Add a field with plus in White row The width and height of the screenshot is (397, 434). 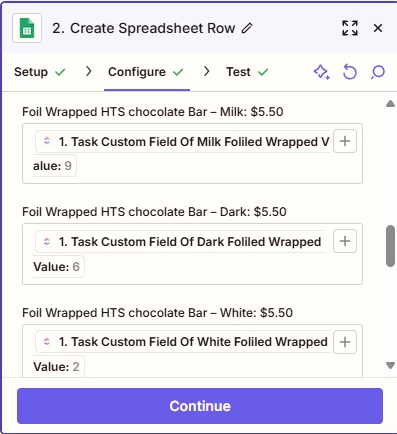coord(345,342)
